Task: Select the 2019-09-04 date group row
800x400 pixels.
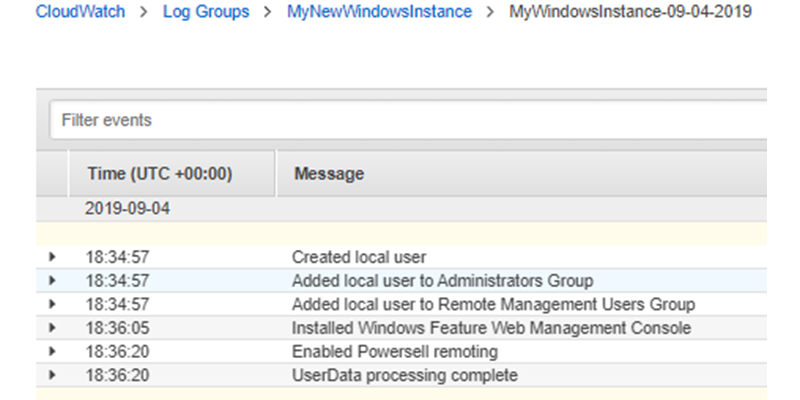Action: point(401,209)
